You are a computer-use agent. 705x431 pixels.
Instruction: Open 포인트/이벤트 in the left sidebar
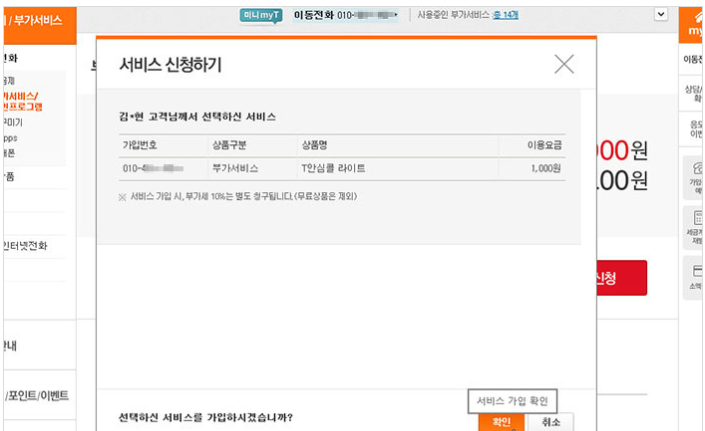coord(37,395)
